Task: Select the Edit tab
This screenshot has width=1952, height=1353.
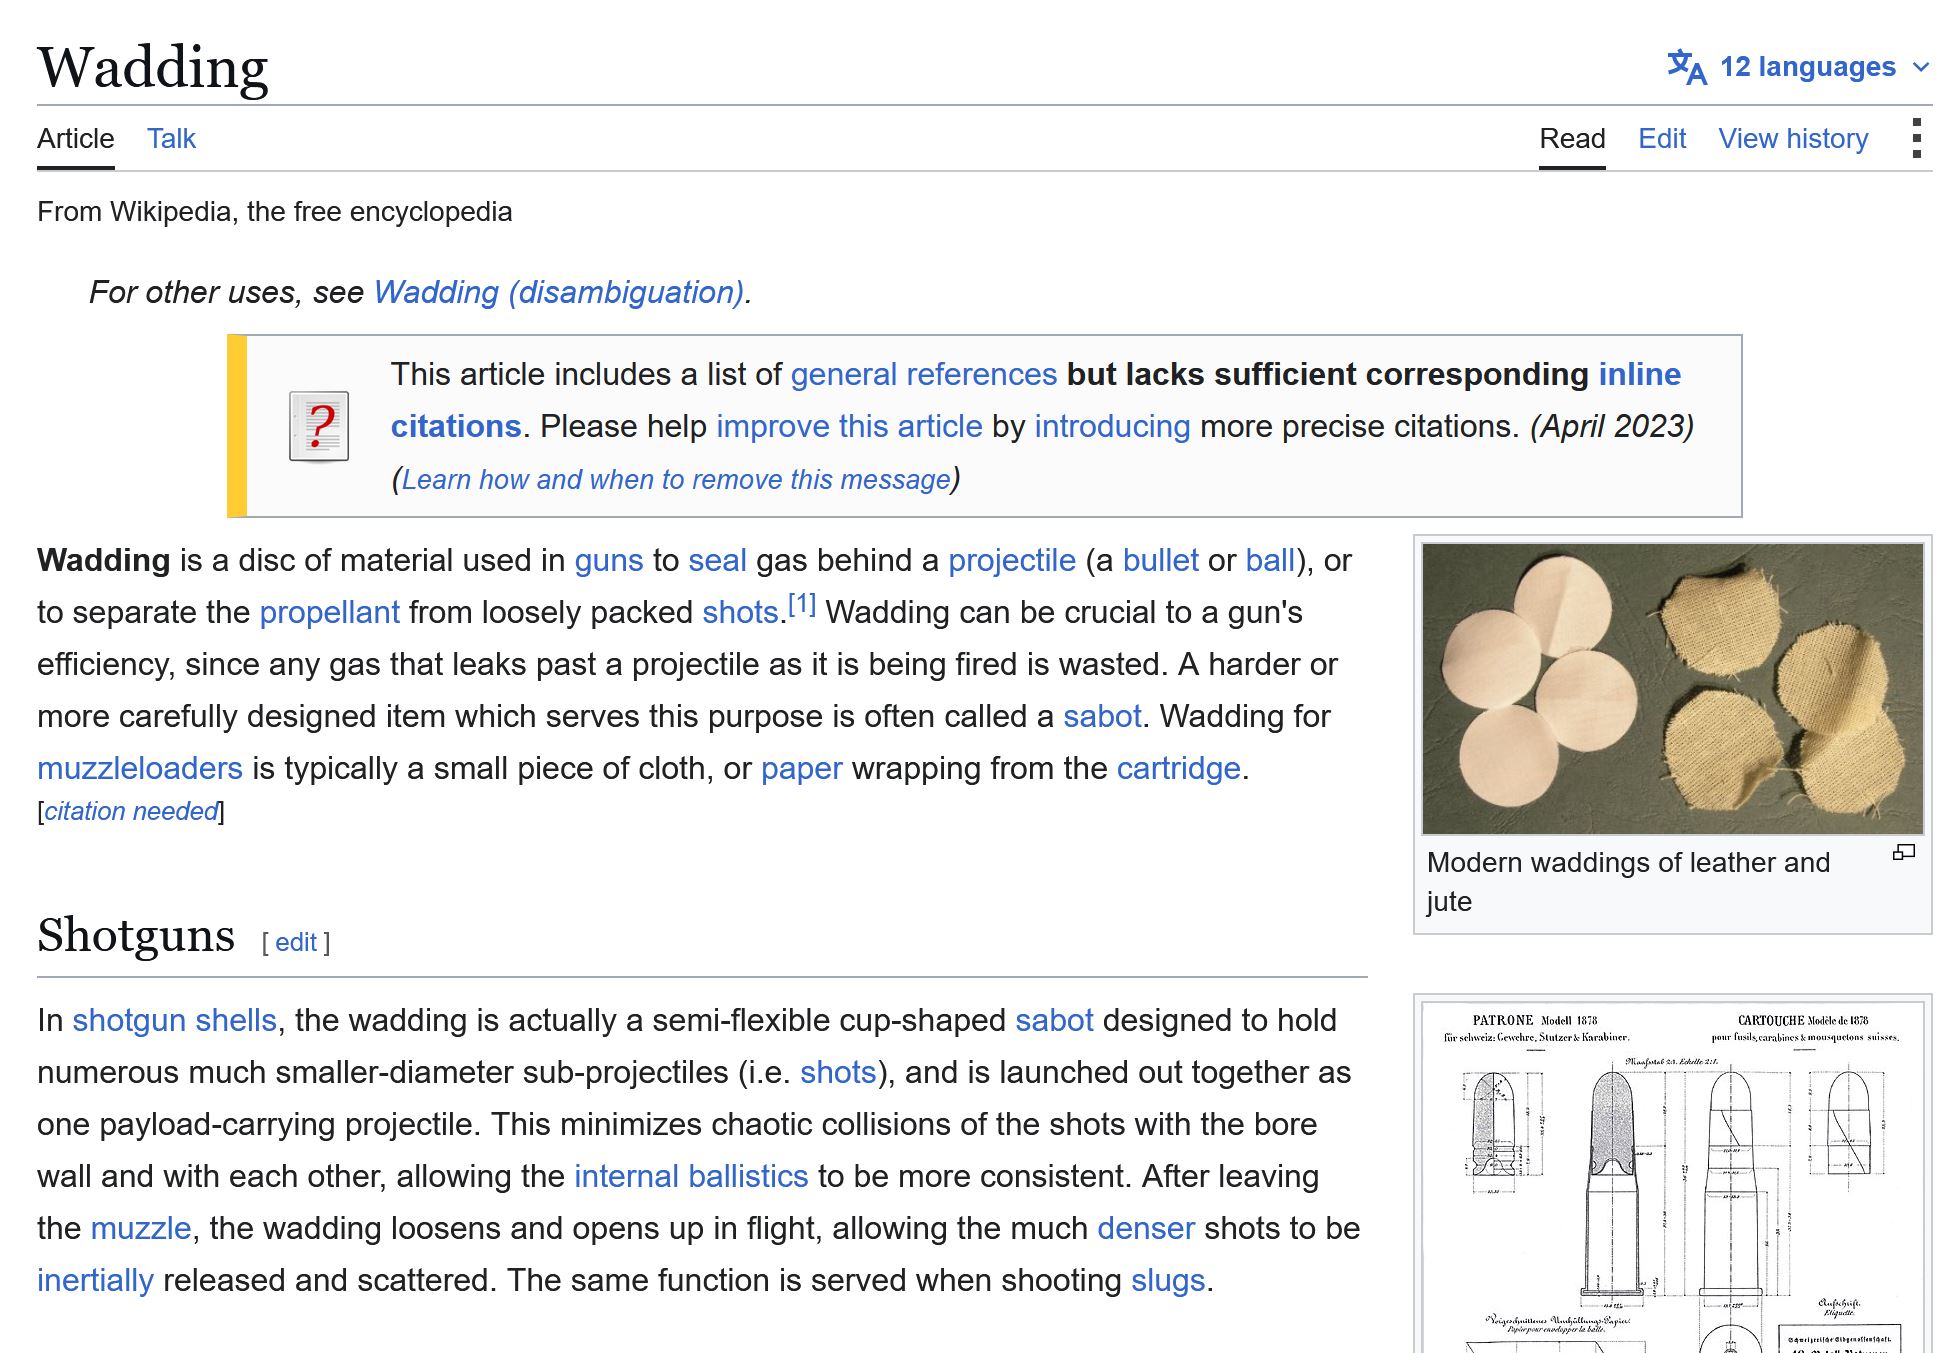Action: pyautogui.click(x=1662, y=138)
